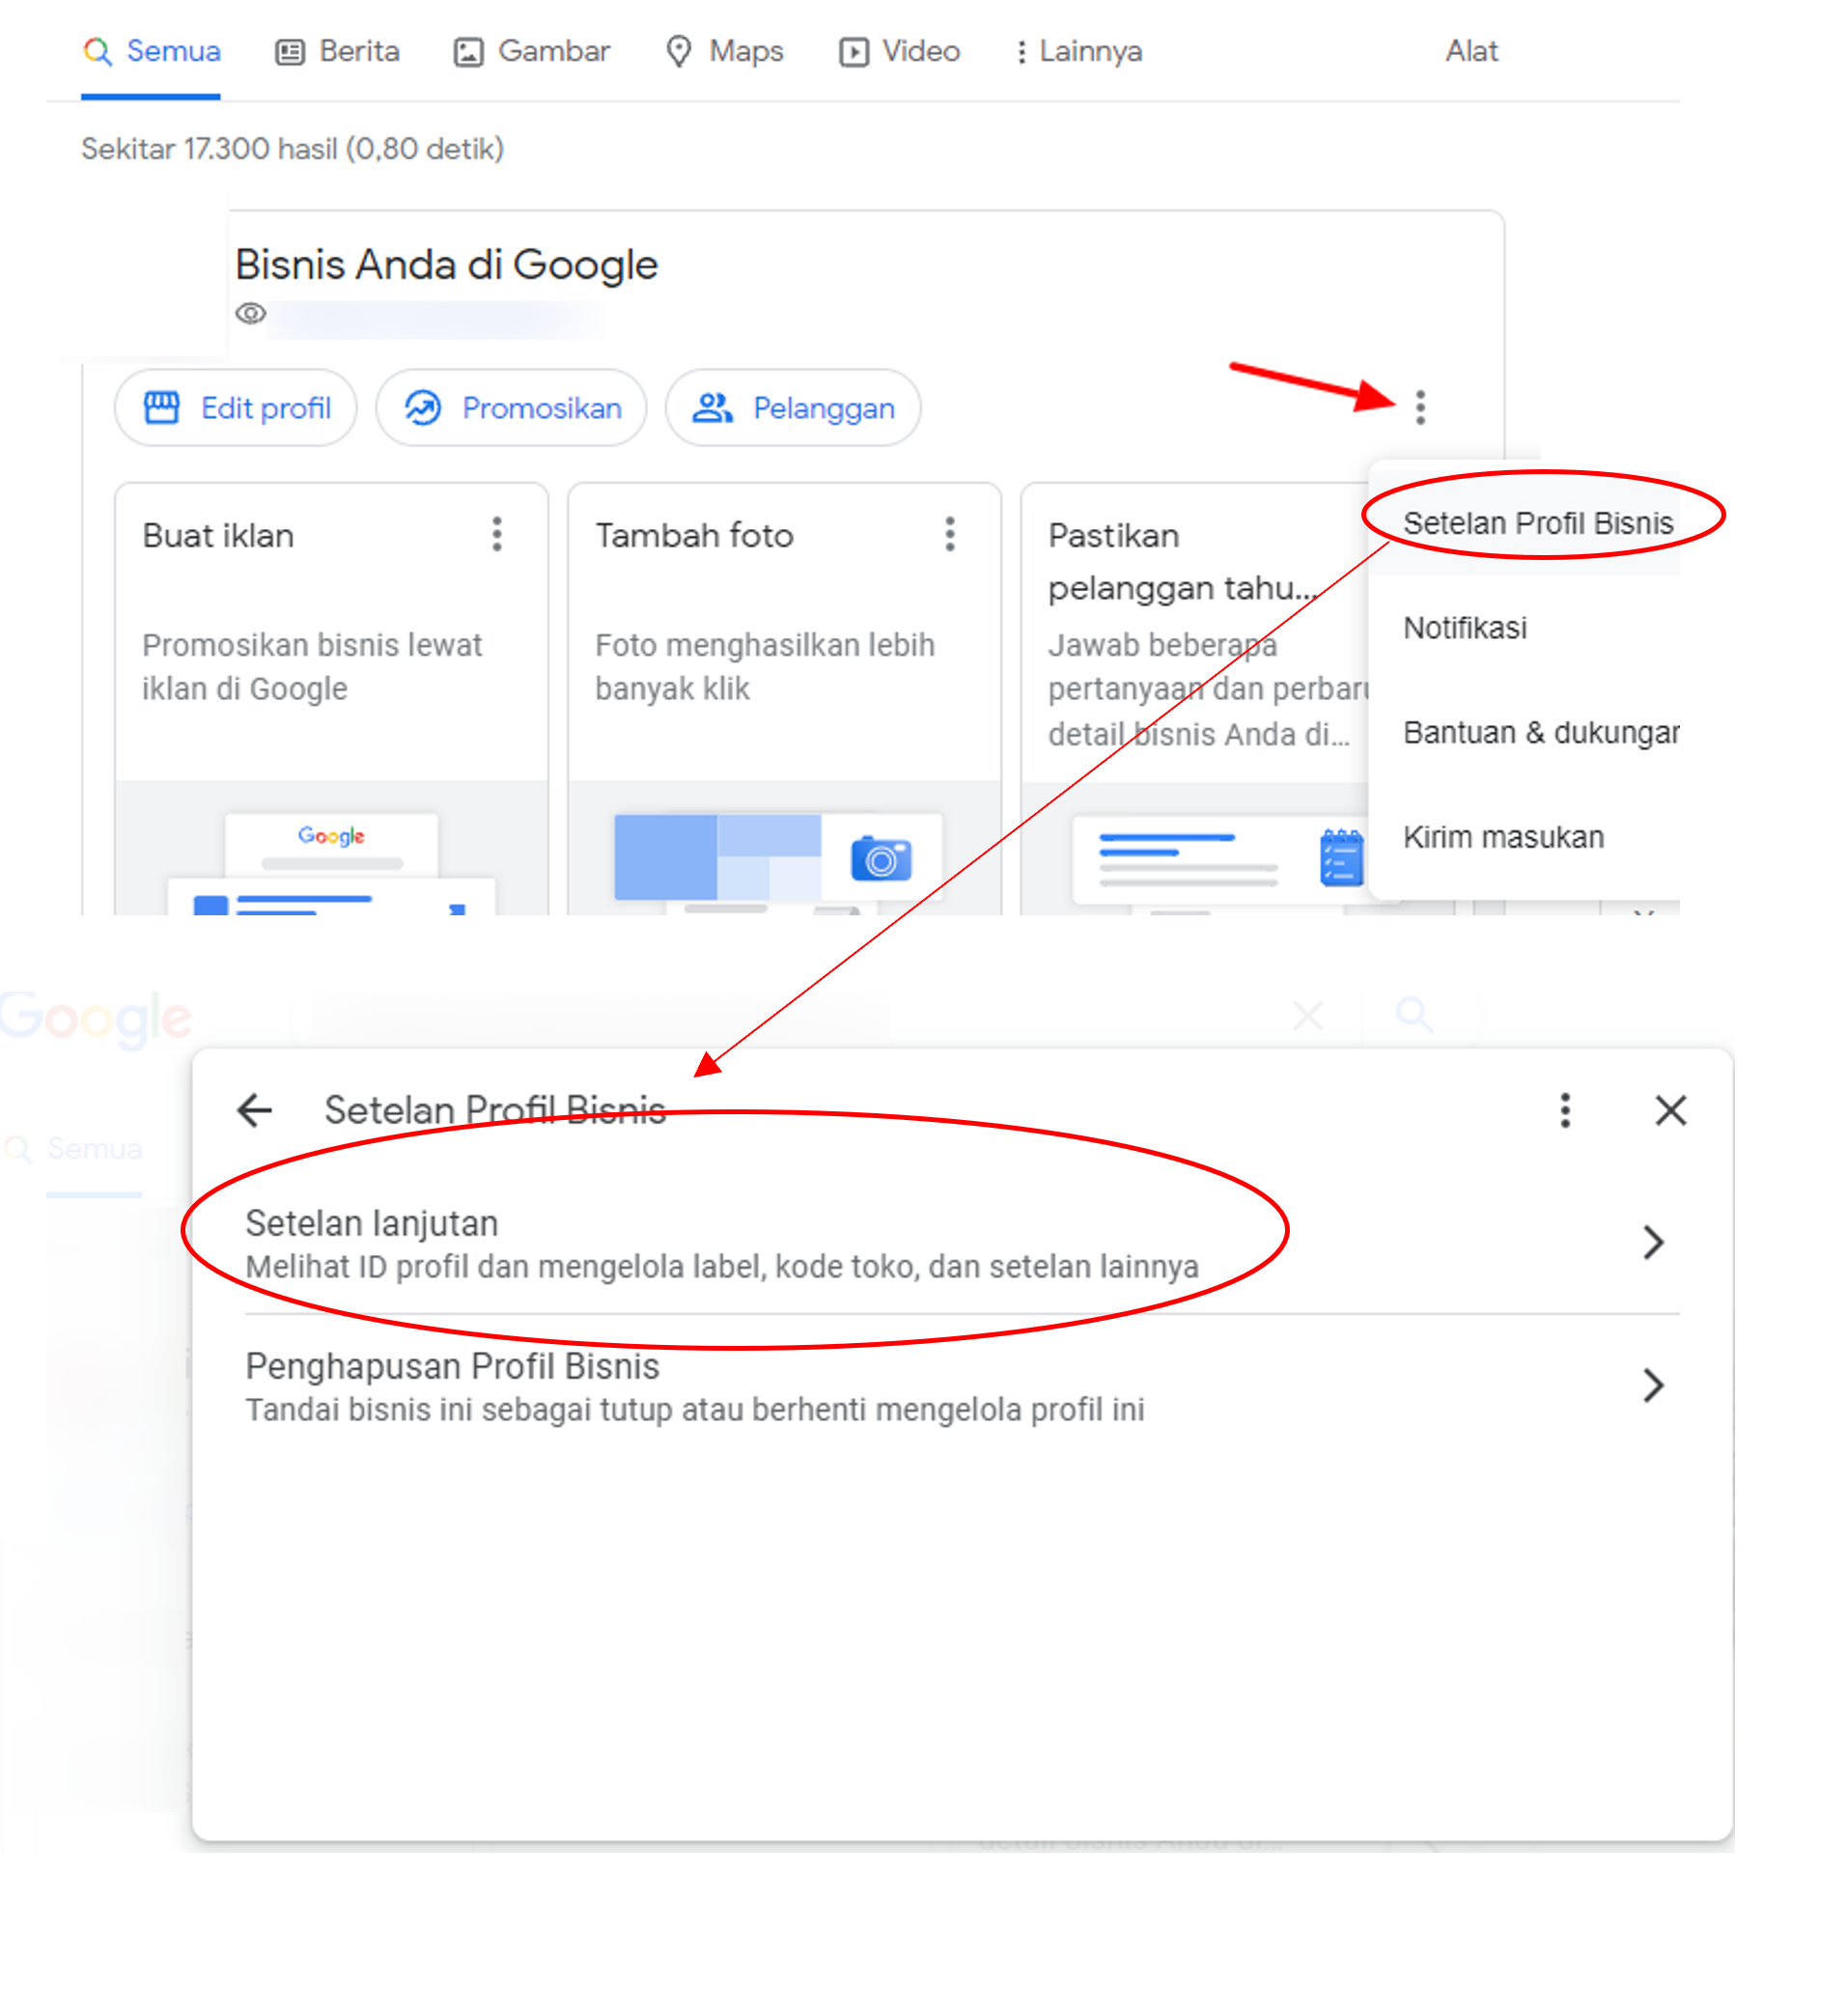Click the result count text Sekitar 17.300 hasil
The image size is (1847, 2016).
pos(292,149)
